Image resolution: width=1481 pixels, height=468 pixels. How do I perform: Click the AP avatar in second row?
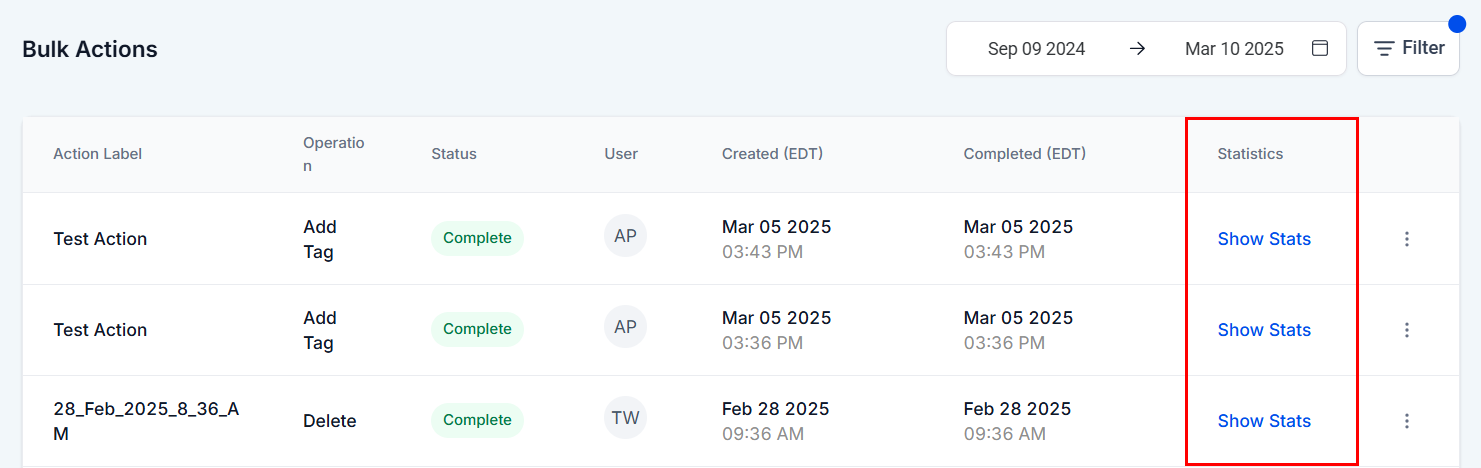tap(625, 327)
